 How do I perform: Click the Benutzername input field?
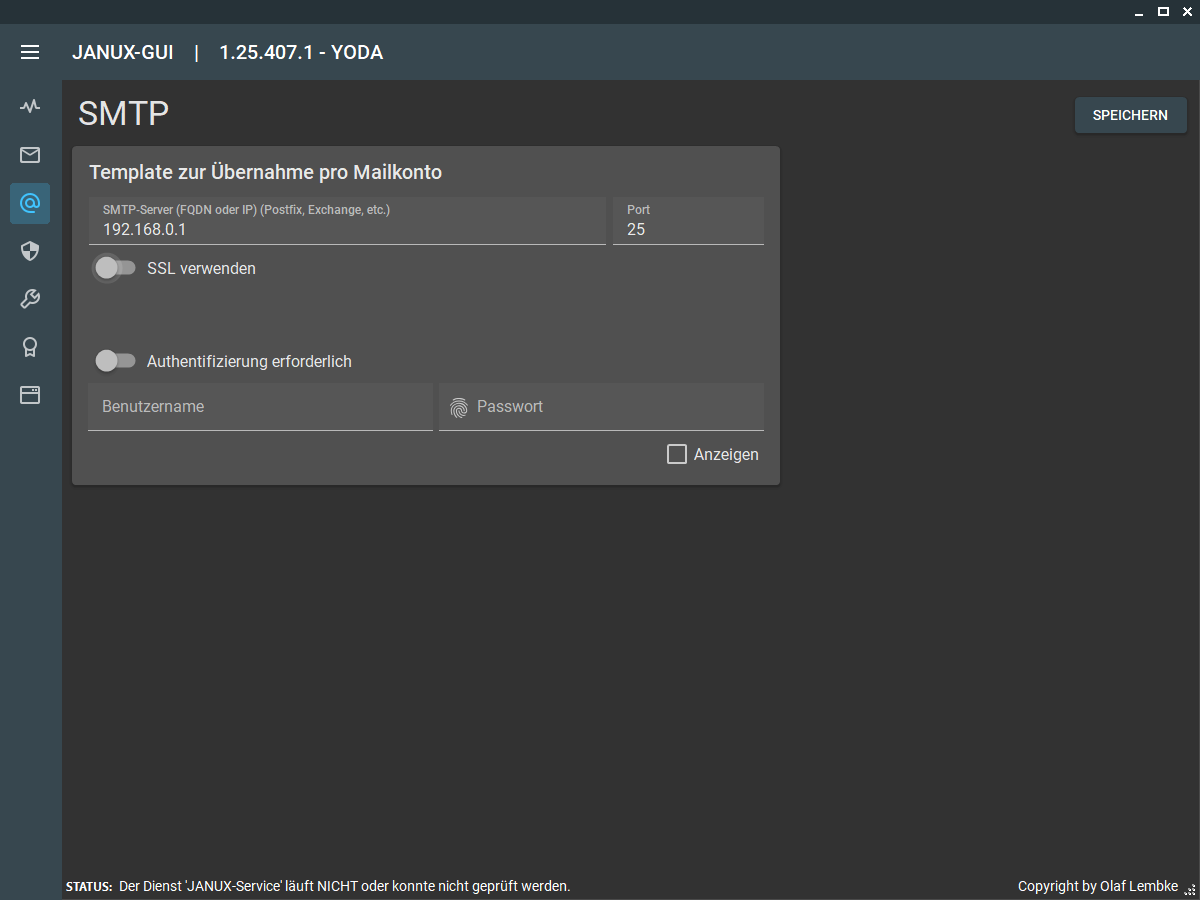260,407
